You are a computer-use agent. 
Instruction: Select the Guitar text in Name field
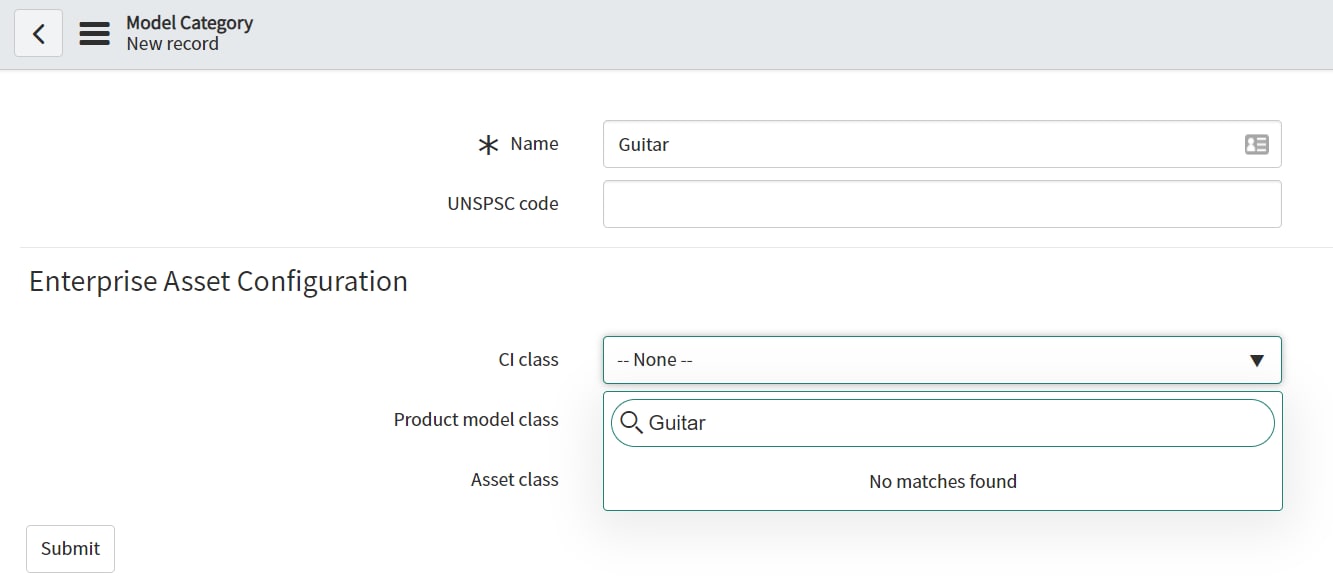[x=642, y=144]
